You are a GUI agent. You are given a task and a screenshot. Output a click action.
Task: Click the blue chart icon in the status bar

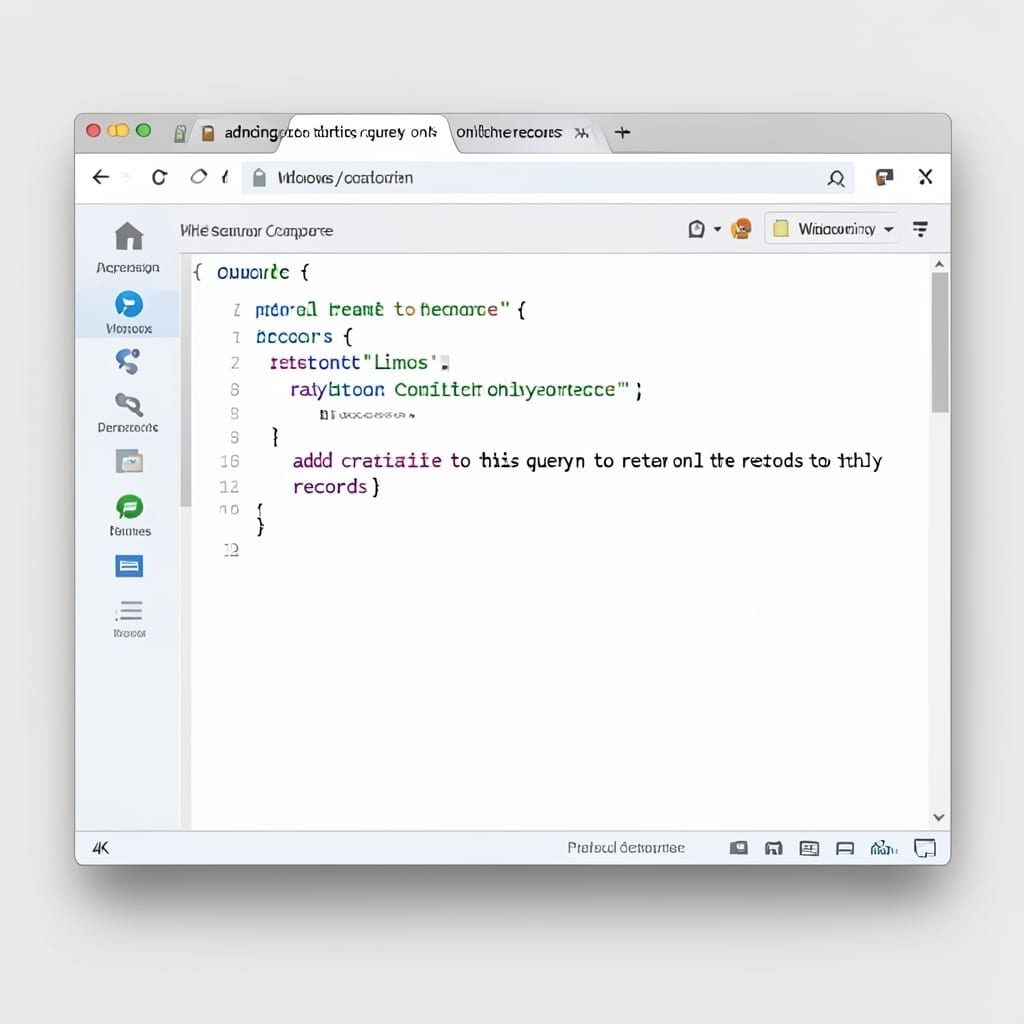[x=884, y=848]
